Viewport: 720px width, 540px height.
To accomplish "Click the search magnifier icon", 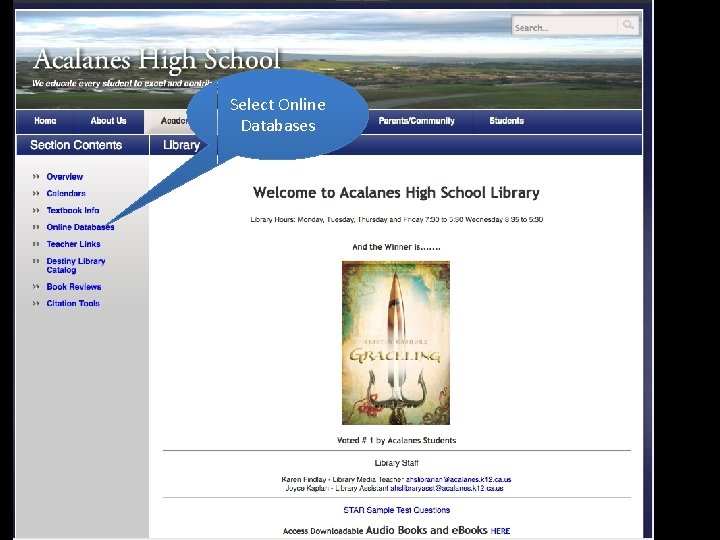I will tap(628, 25).
